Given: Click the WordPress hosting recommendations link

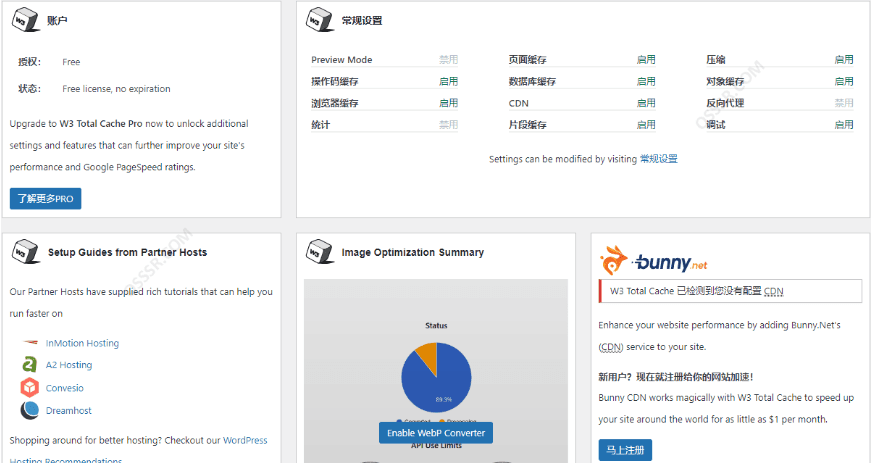Looking at the screenshot, I should [245, 440].
